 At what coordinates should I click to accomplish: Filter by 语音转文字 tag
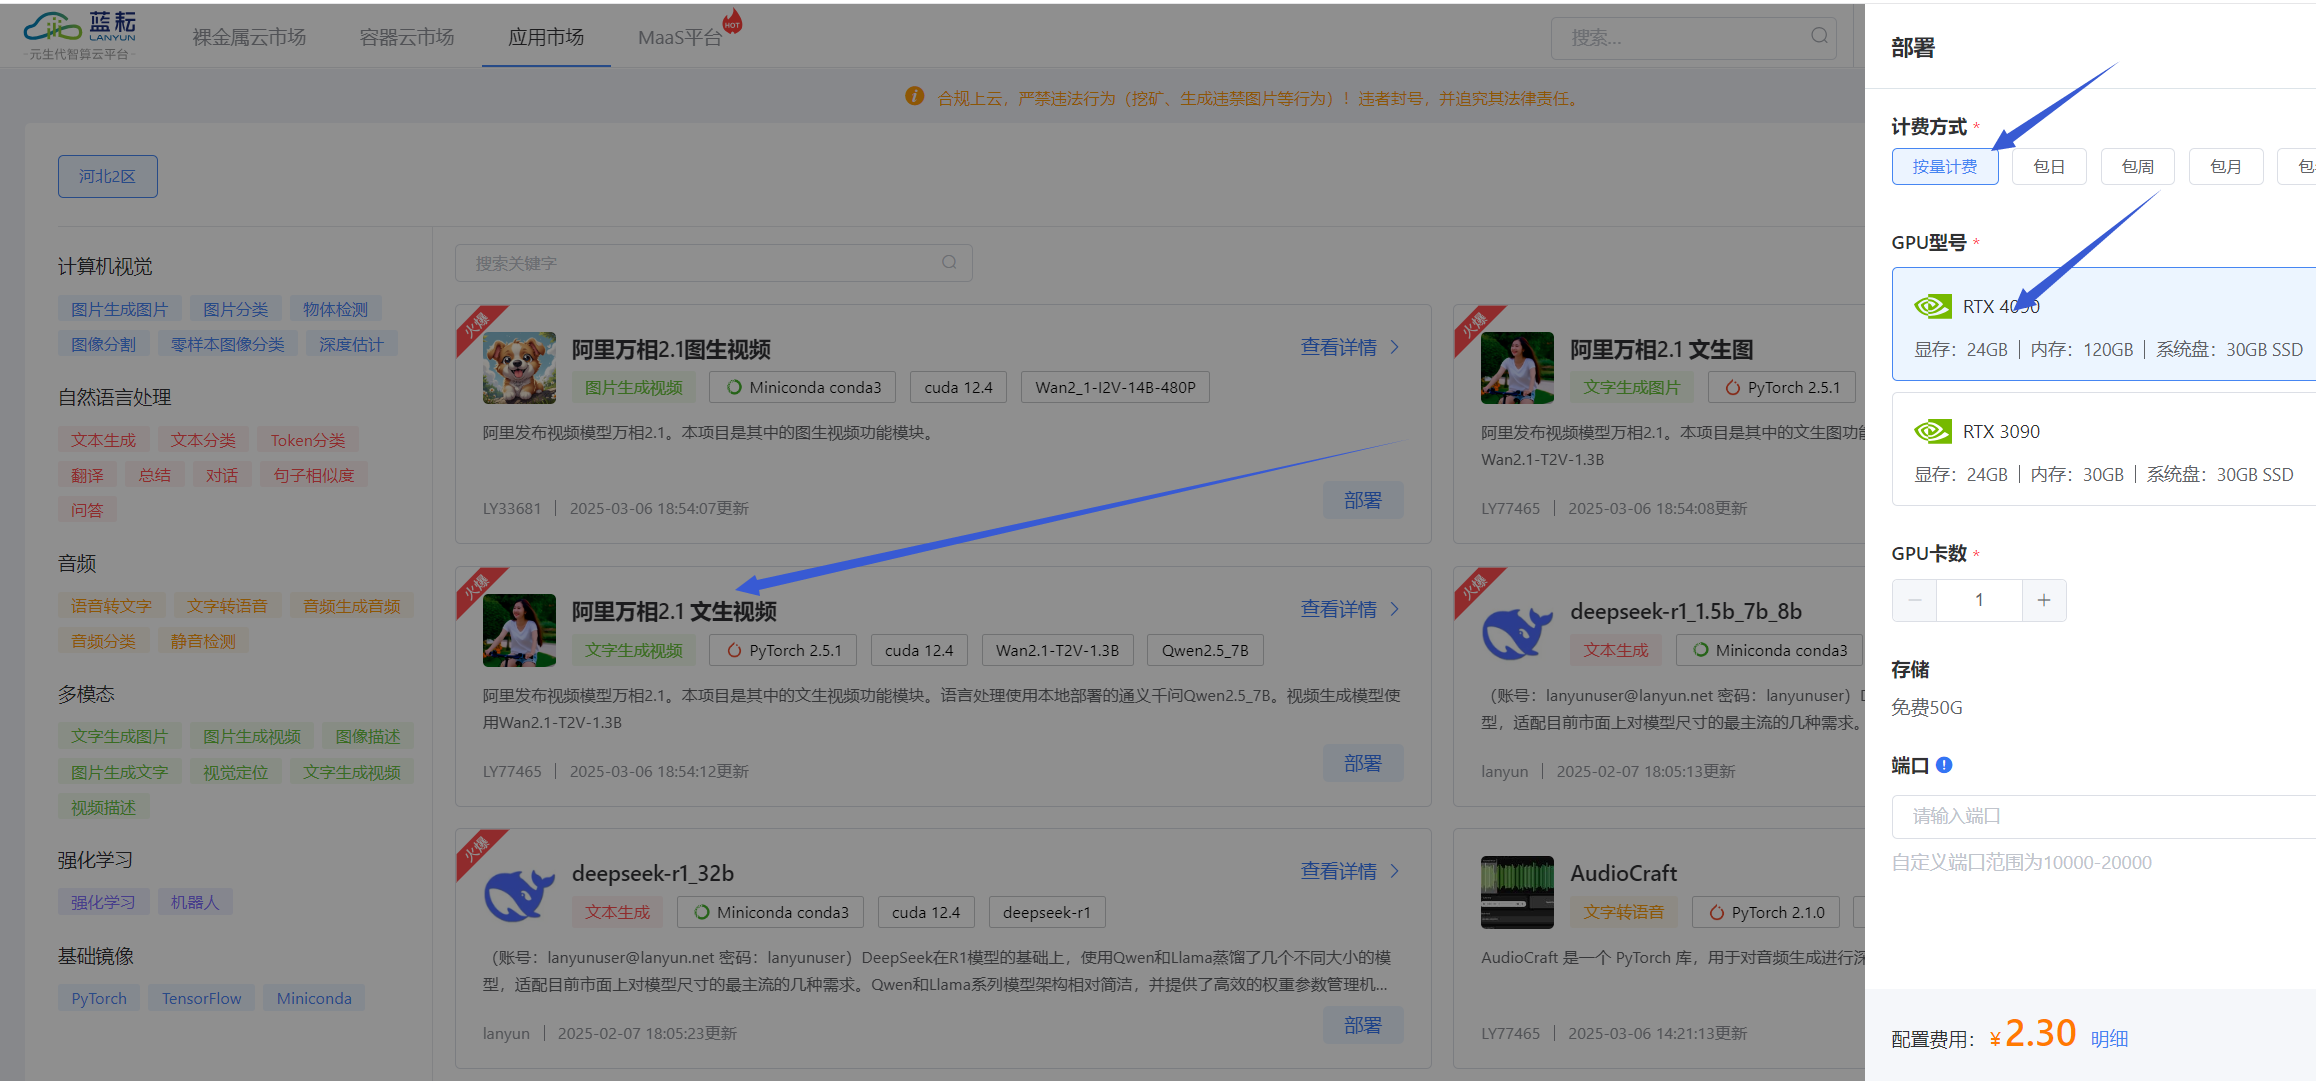click(111, 606)
